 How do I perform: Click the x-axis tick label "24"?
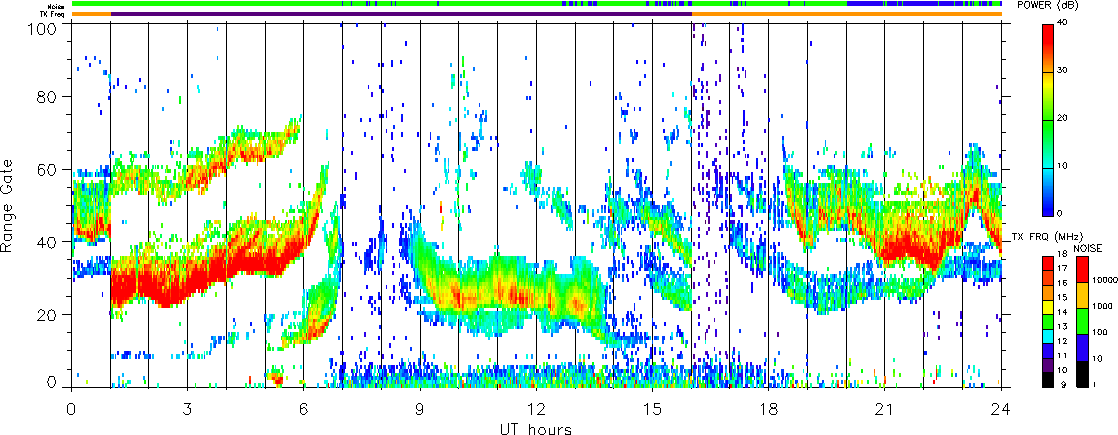tap(1001, 409)
